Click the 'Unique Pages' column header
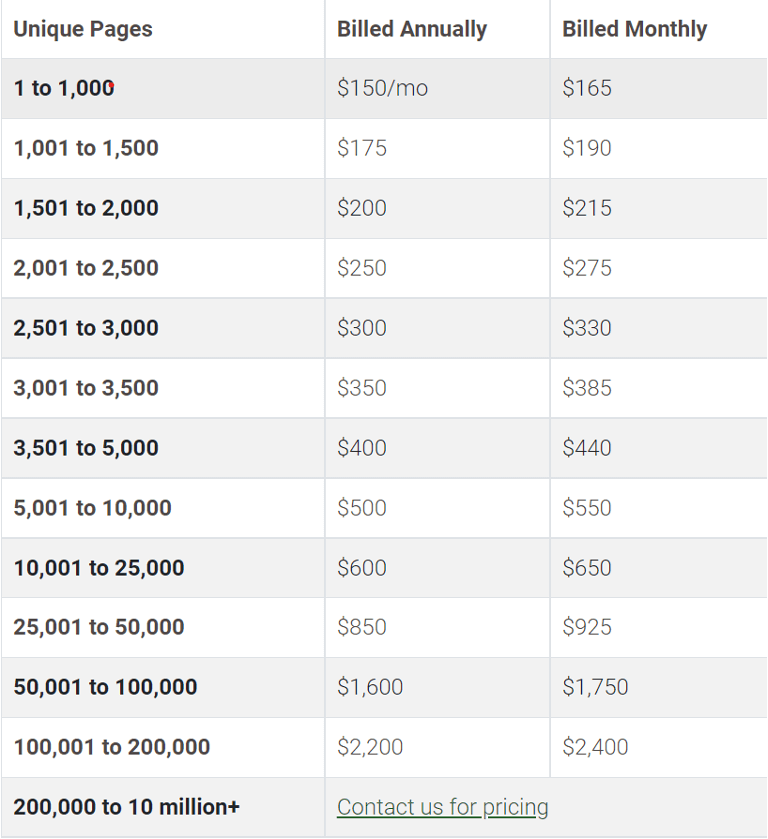This screenshot has width=768, height=839. pos(83,29)
